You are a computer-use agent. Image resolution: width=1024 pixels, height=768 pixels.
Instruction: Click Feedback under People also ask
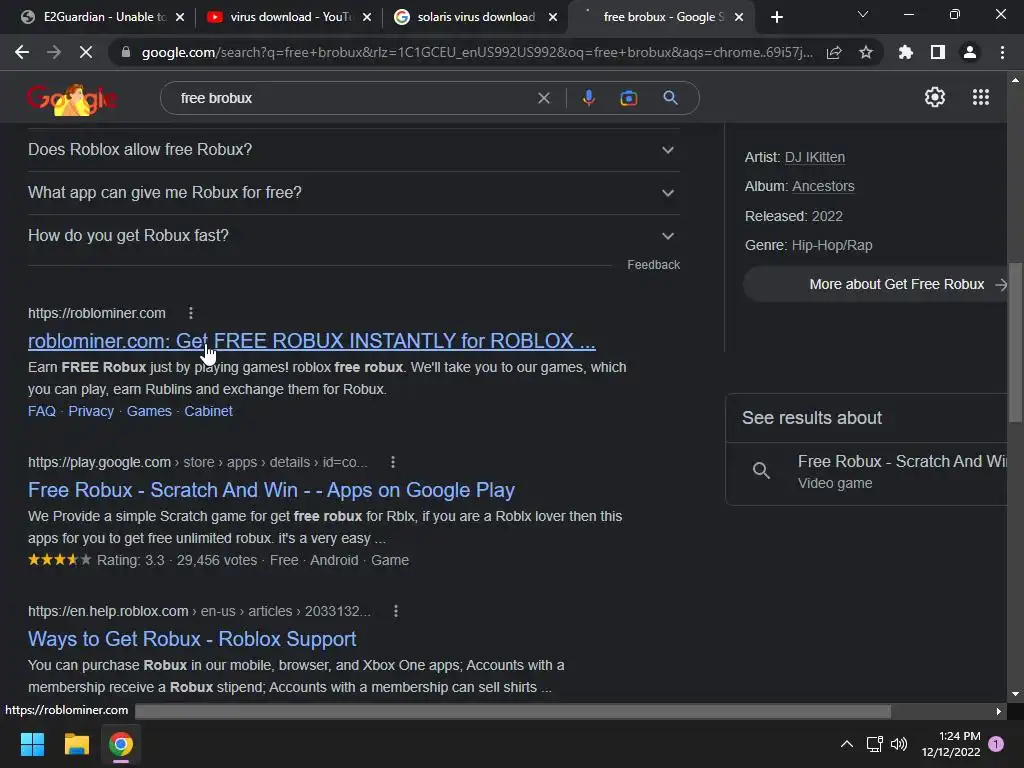(x=653, y=264)
